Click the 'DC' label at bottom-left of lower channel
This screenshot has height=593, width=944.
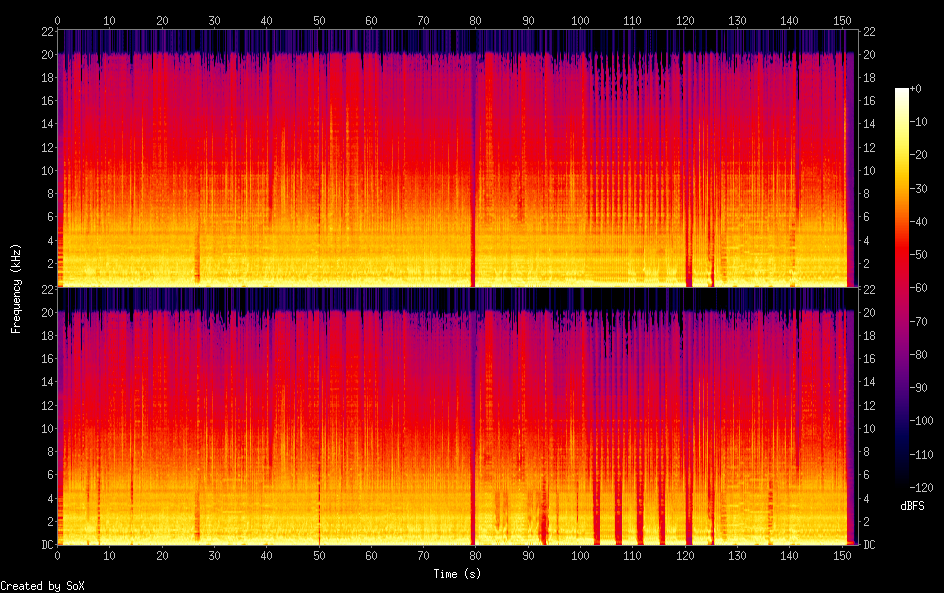pos(45,545)
